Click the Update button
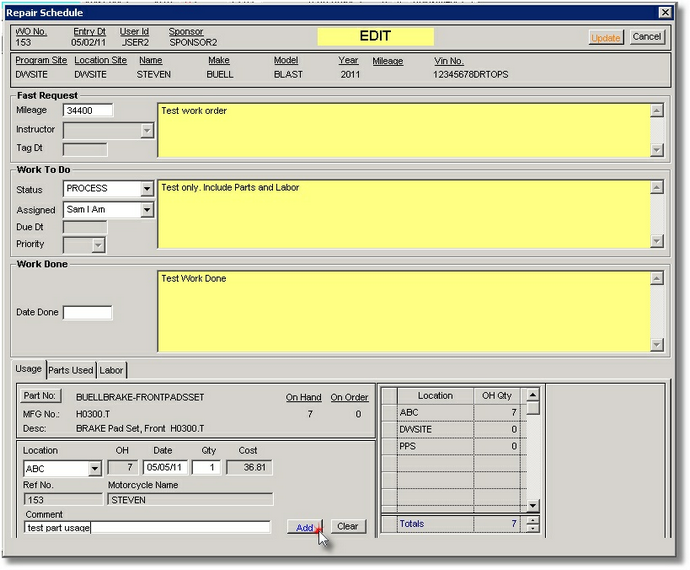 coord(606,37)
